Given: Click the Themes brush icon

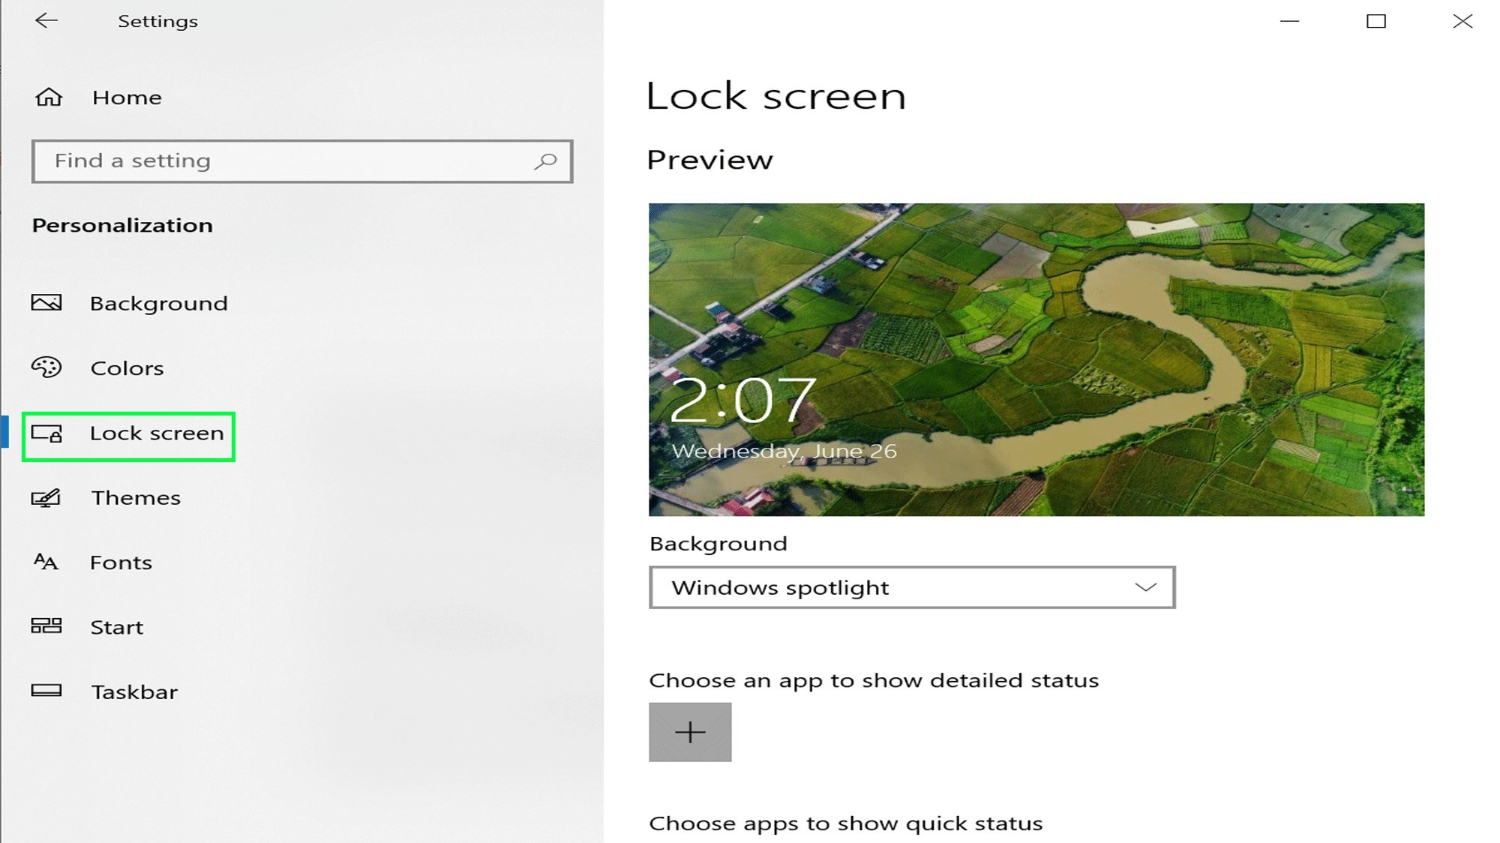Looking at the screenshot, I should pyautogui.click(x=46, y=498).
